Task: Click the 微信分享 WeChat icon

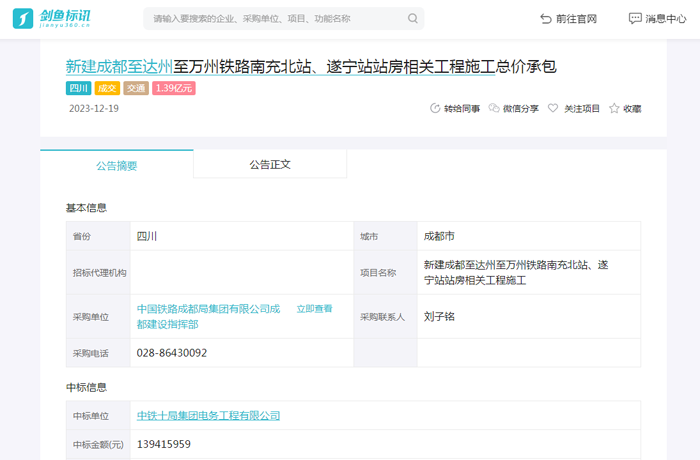Action: tap(494, 108)
